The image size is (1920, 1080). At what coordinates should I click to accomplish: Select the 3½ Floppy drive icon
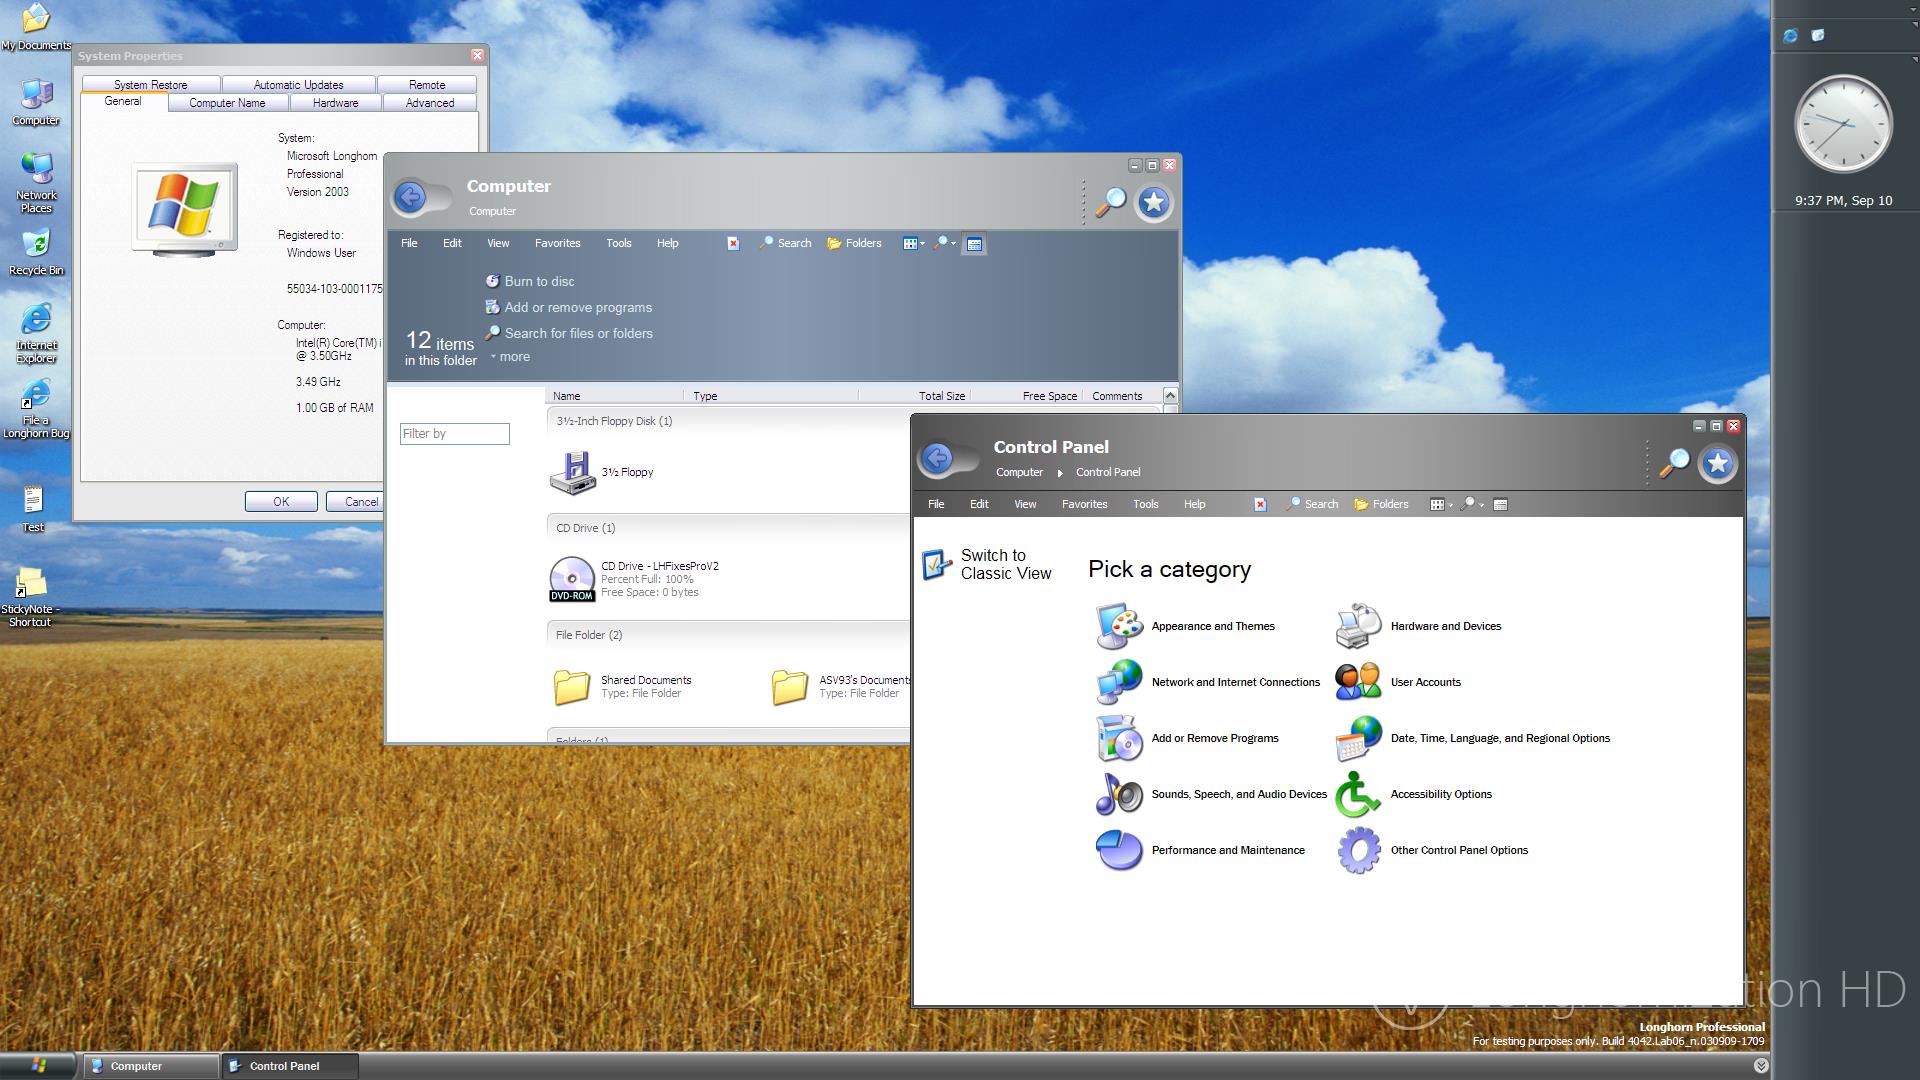572,472
